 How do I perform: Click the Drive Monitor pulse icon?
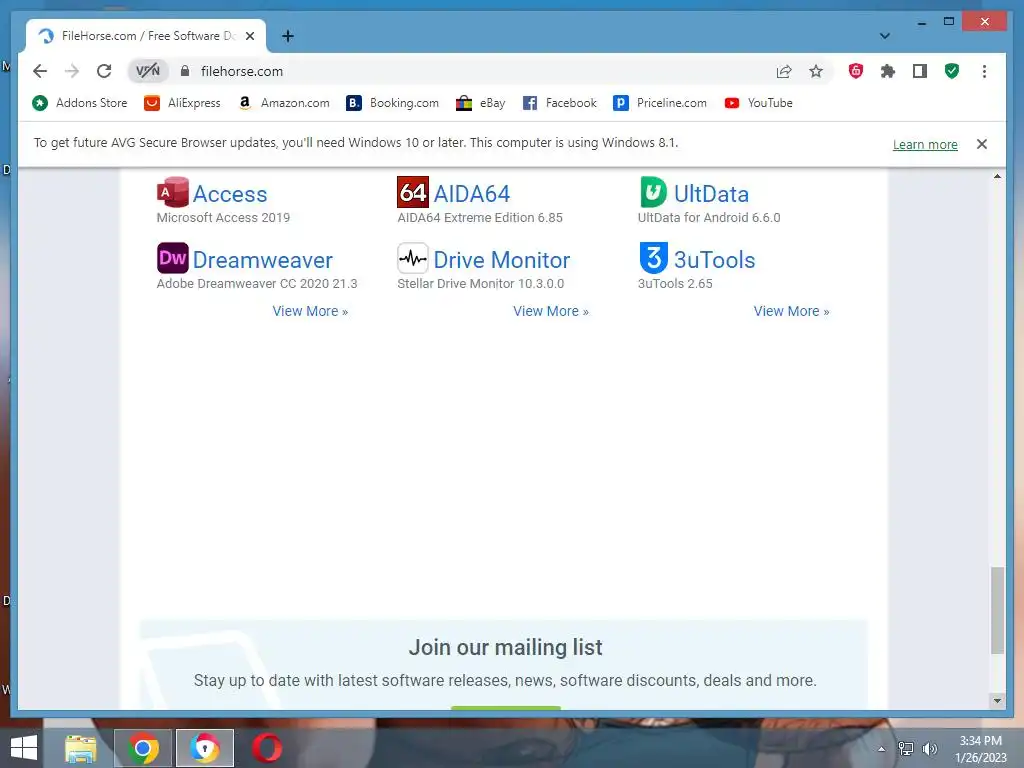click(x=413, y=258)
